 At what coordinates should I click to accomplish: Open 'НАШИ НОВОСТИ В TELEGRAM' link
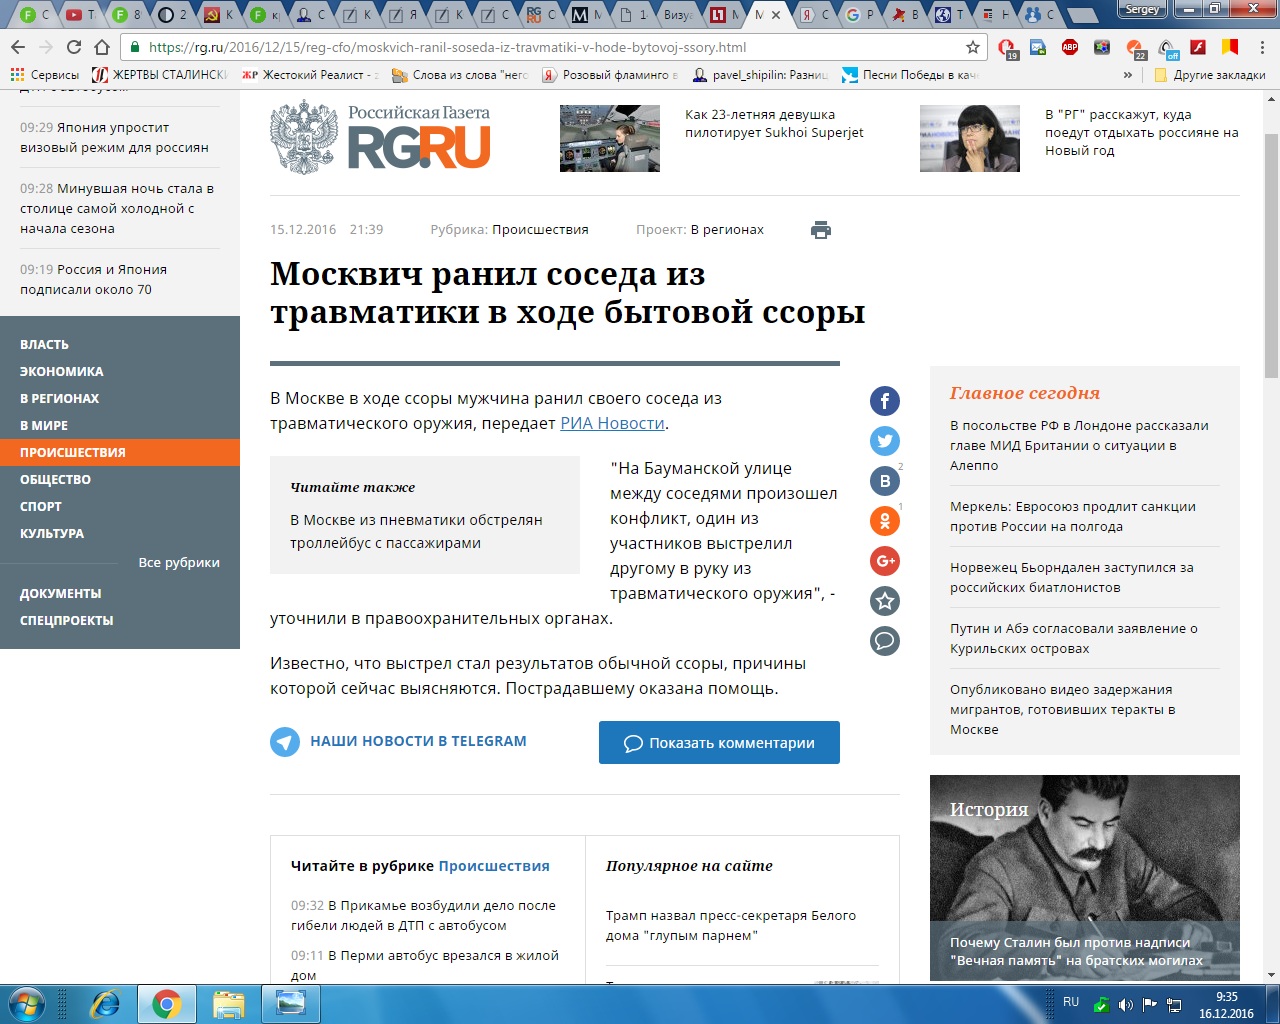point(418,741)
